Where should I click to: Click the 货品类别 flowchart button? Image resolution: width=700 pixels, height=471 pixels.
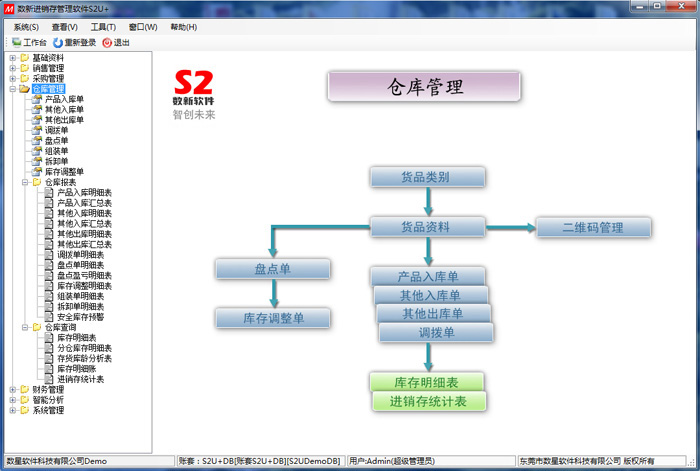point(427,177)
